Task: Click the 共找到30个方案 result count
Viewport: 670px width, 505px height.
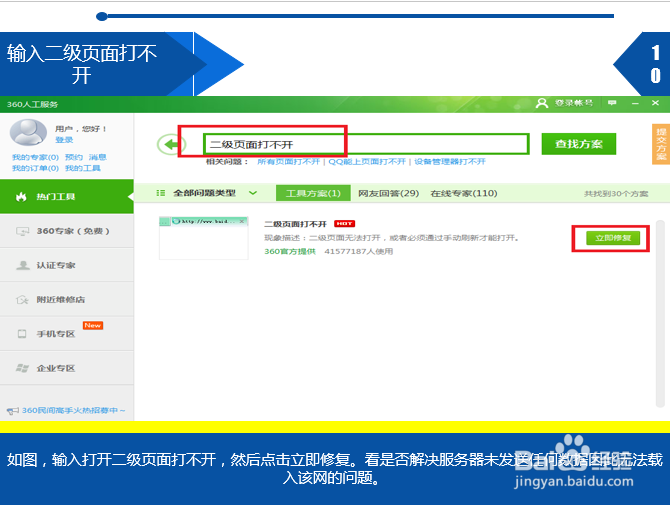Action: (616, 194)
